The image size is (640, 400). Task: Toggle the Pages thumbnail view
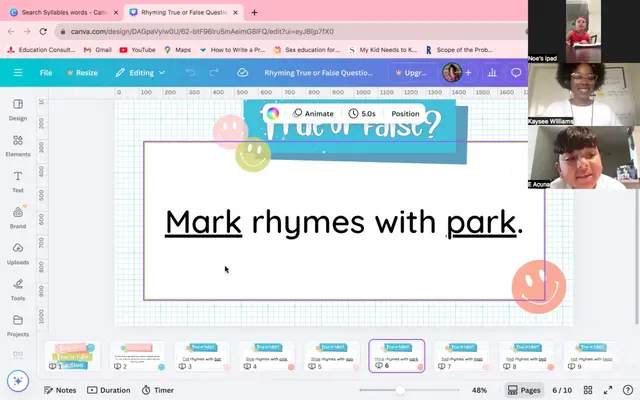(x=524, y=390)
